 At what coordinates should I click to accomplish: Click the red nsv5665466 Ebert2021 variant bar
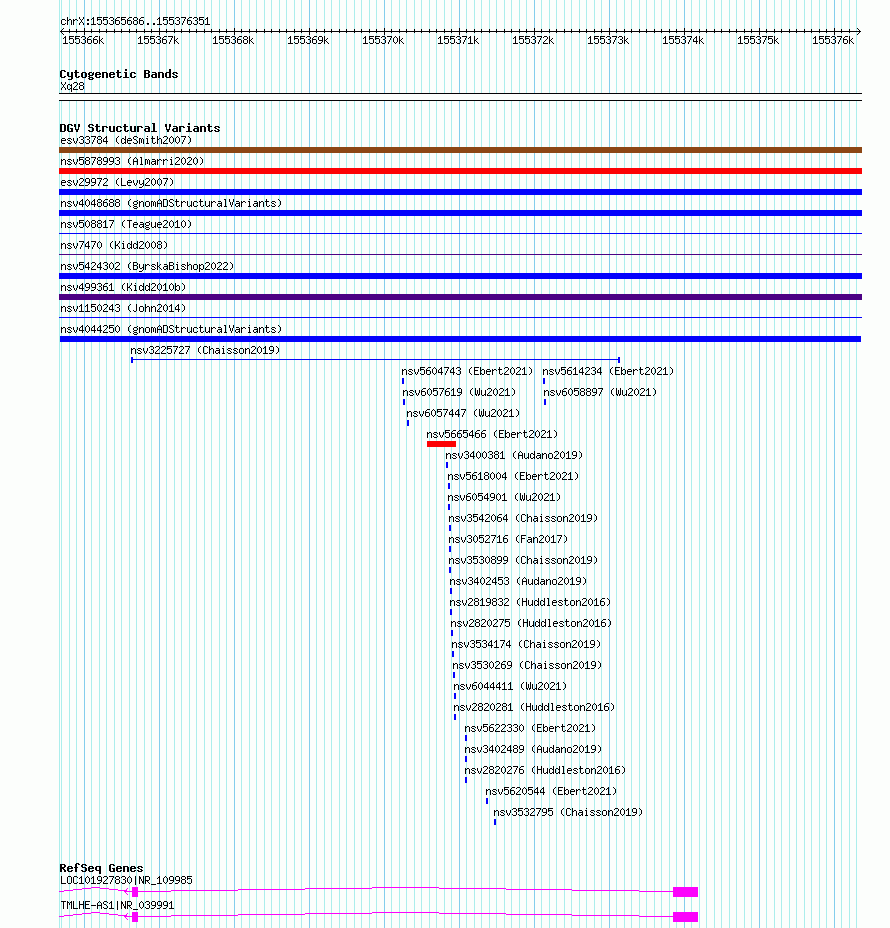tap(441, 444)
